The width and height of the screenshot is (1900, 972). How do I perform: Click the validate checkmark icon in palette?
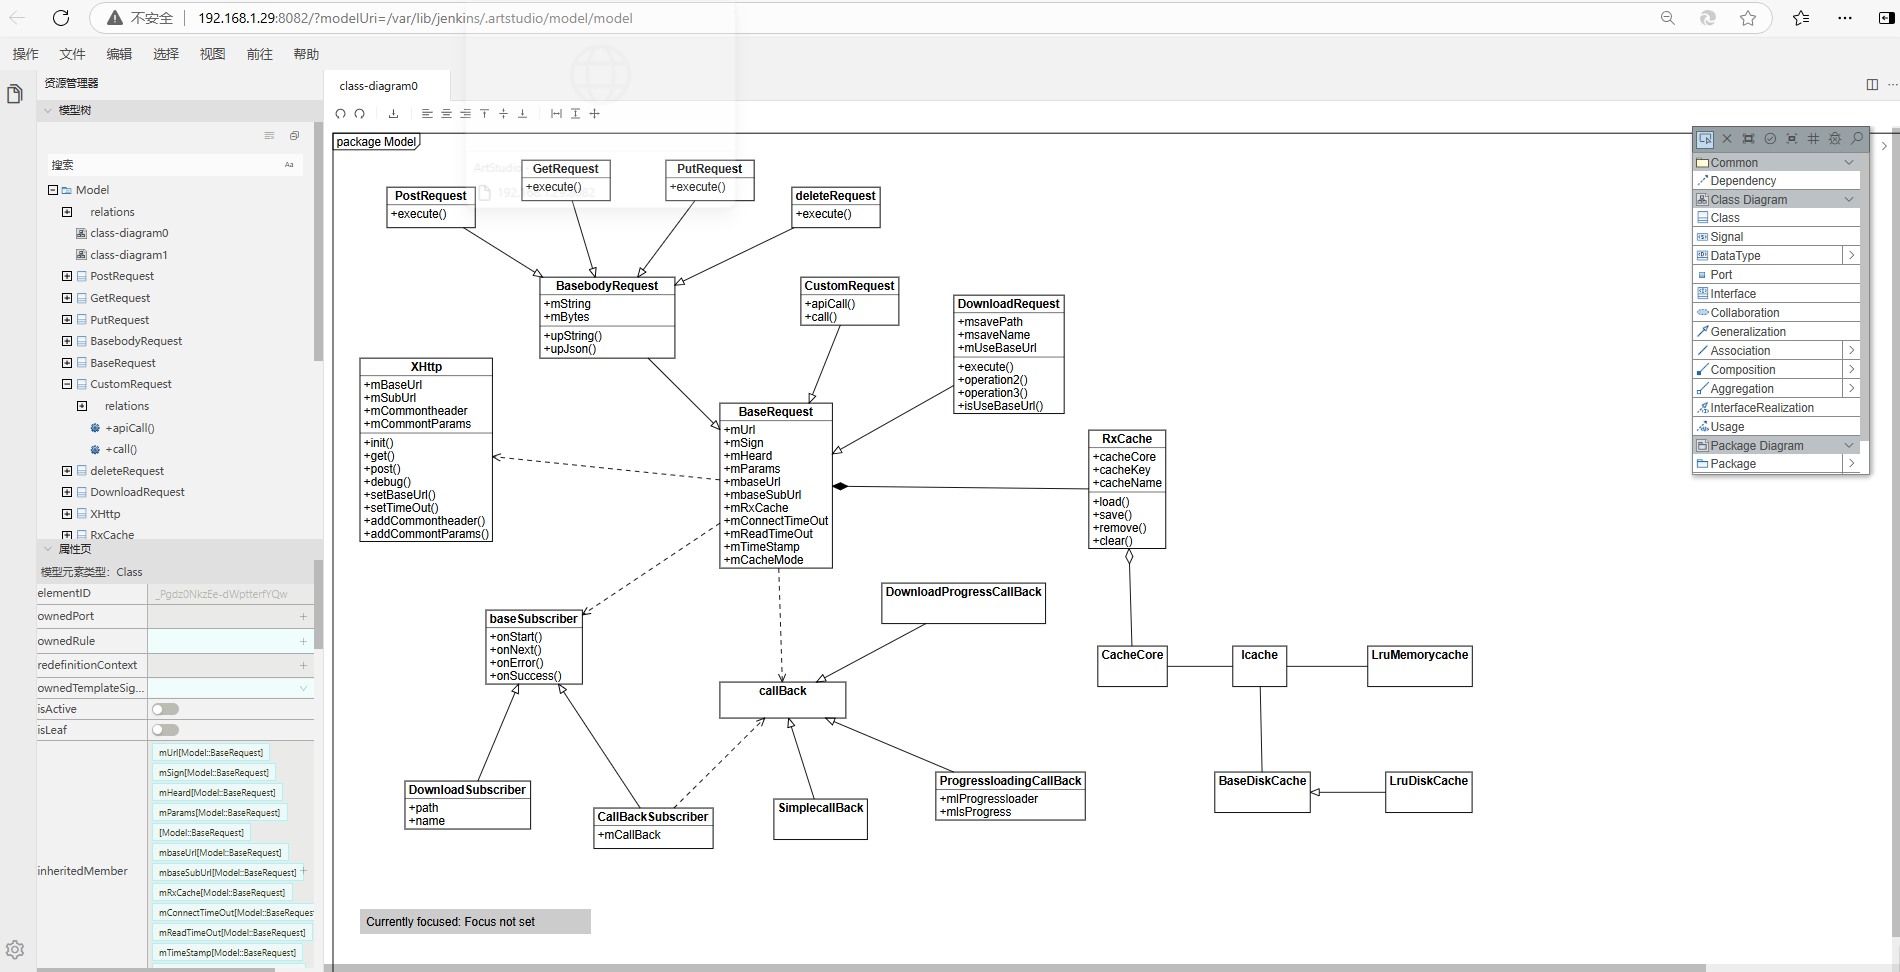[1770, 139]
